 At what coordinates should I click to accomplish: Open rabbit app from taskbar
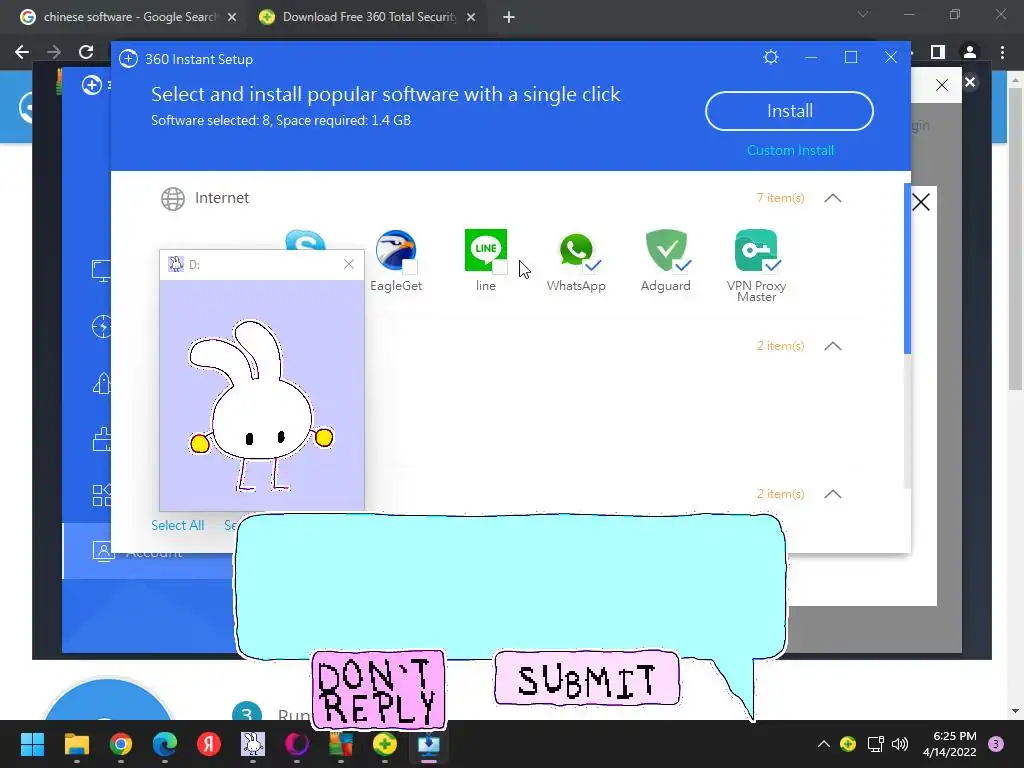pyautogui.click(x=253, y=744)
